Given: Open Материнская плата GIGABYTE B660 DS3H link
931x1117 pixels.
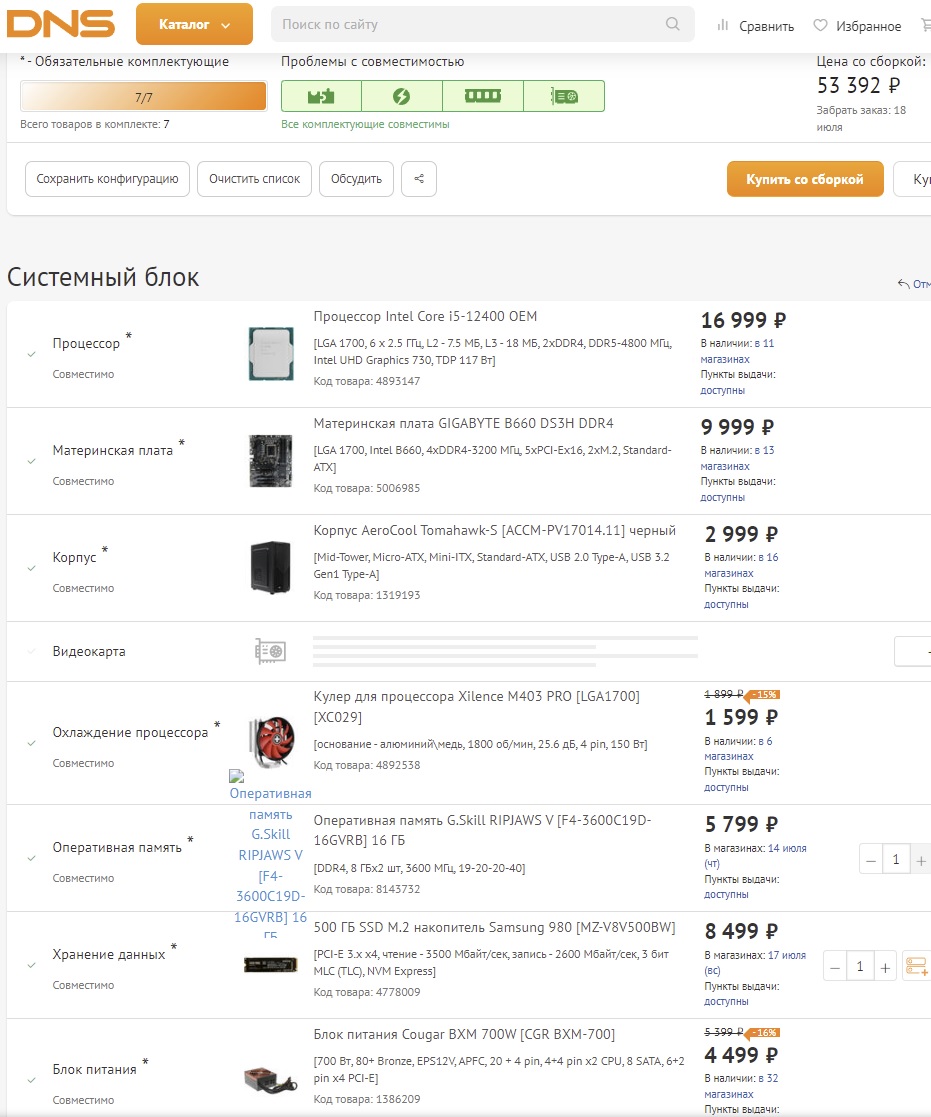Looking at the screenshot, I should click(464, 423).
